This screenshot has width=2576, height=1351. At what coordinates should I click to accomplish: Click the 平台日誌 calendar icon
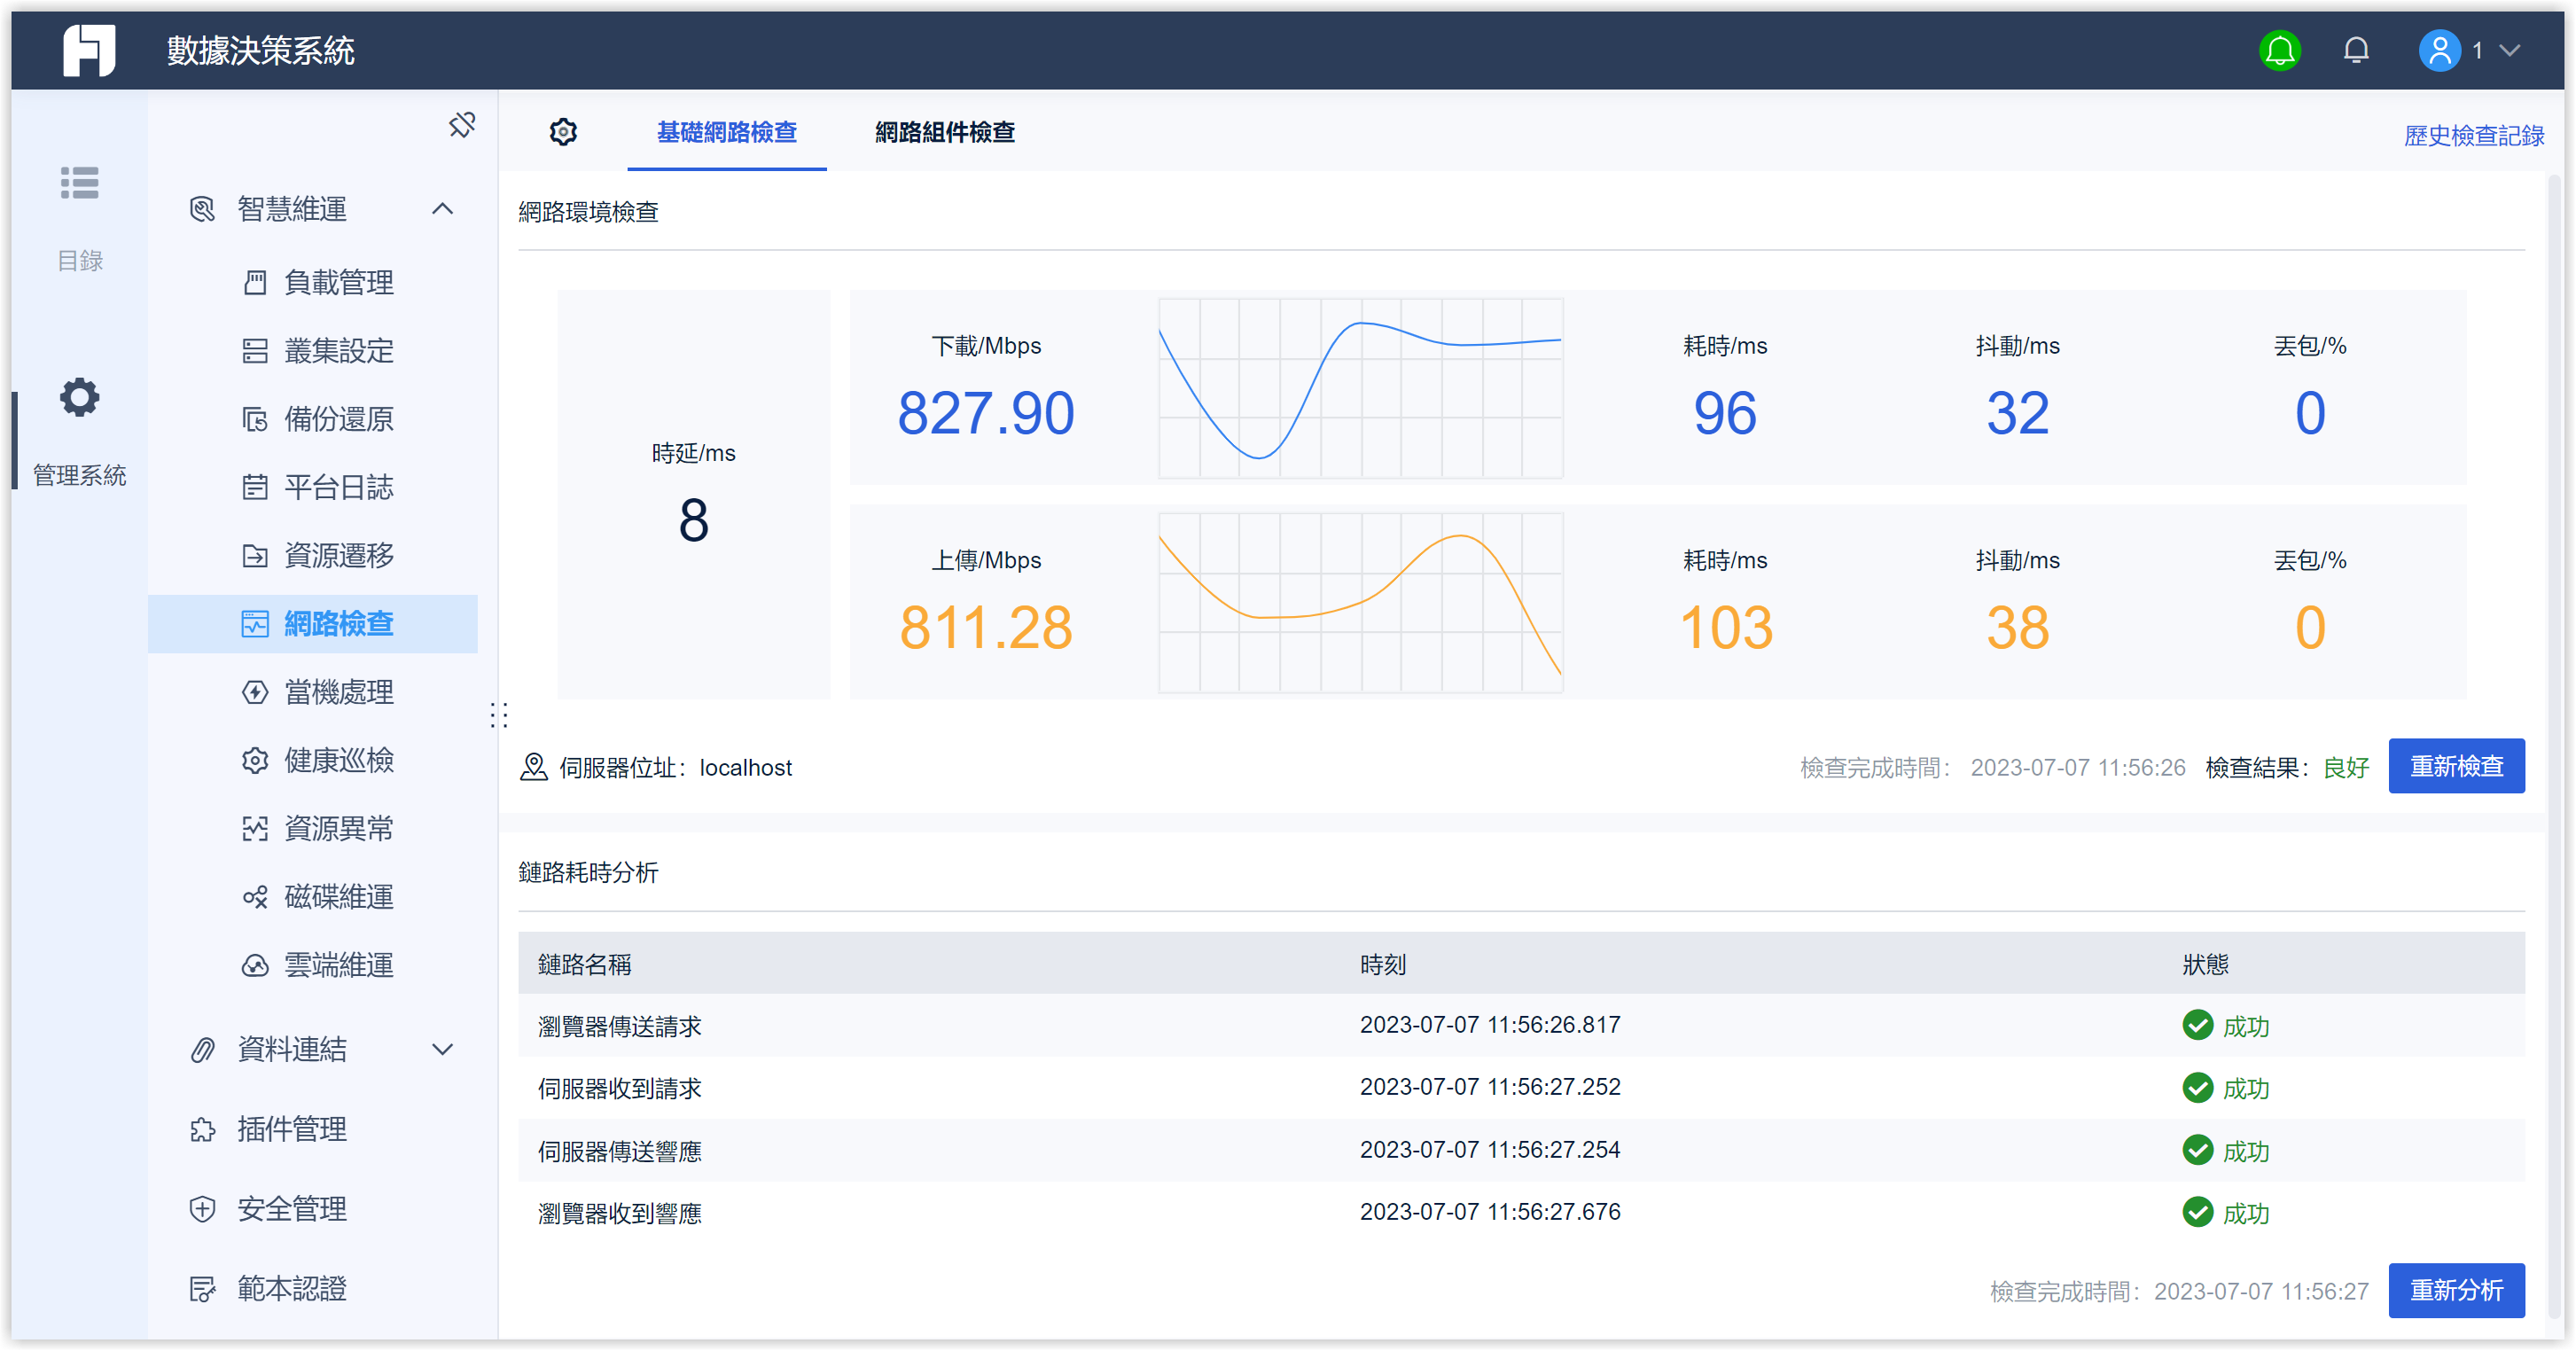(x=255, y=487)
